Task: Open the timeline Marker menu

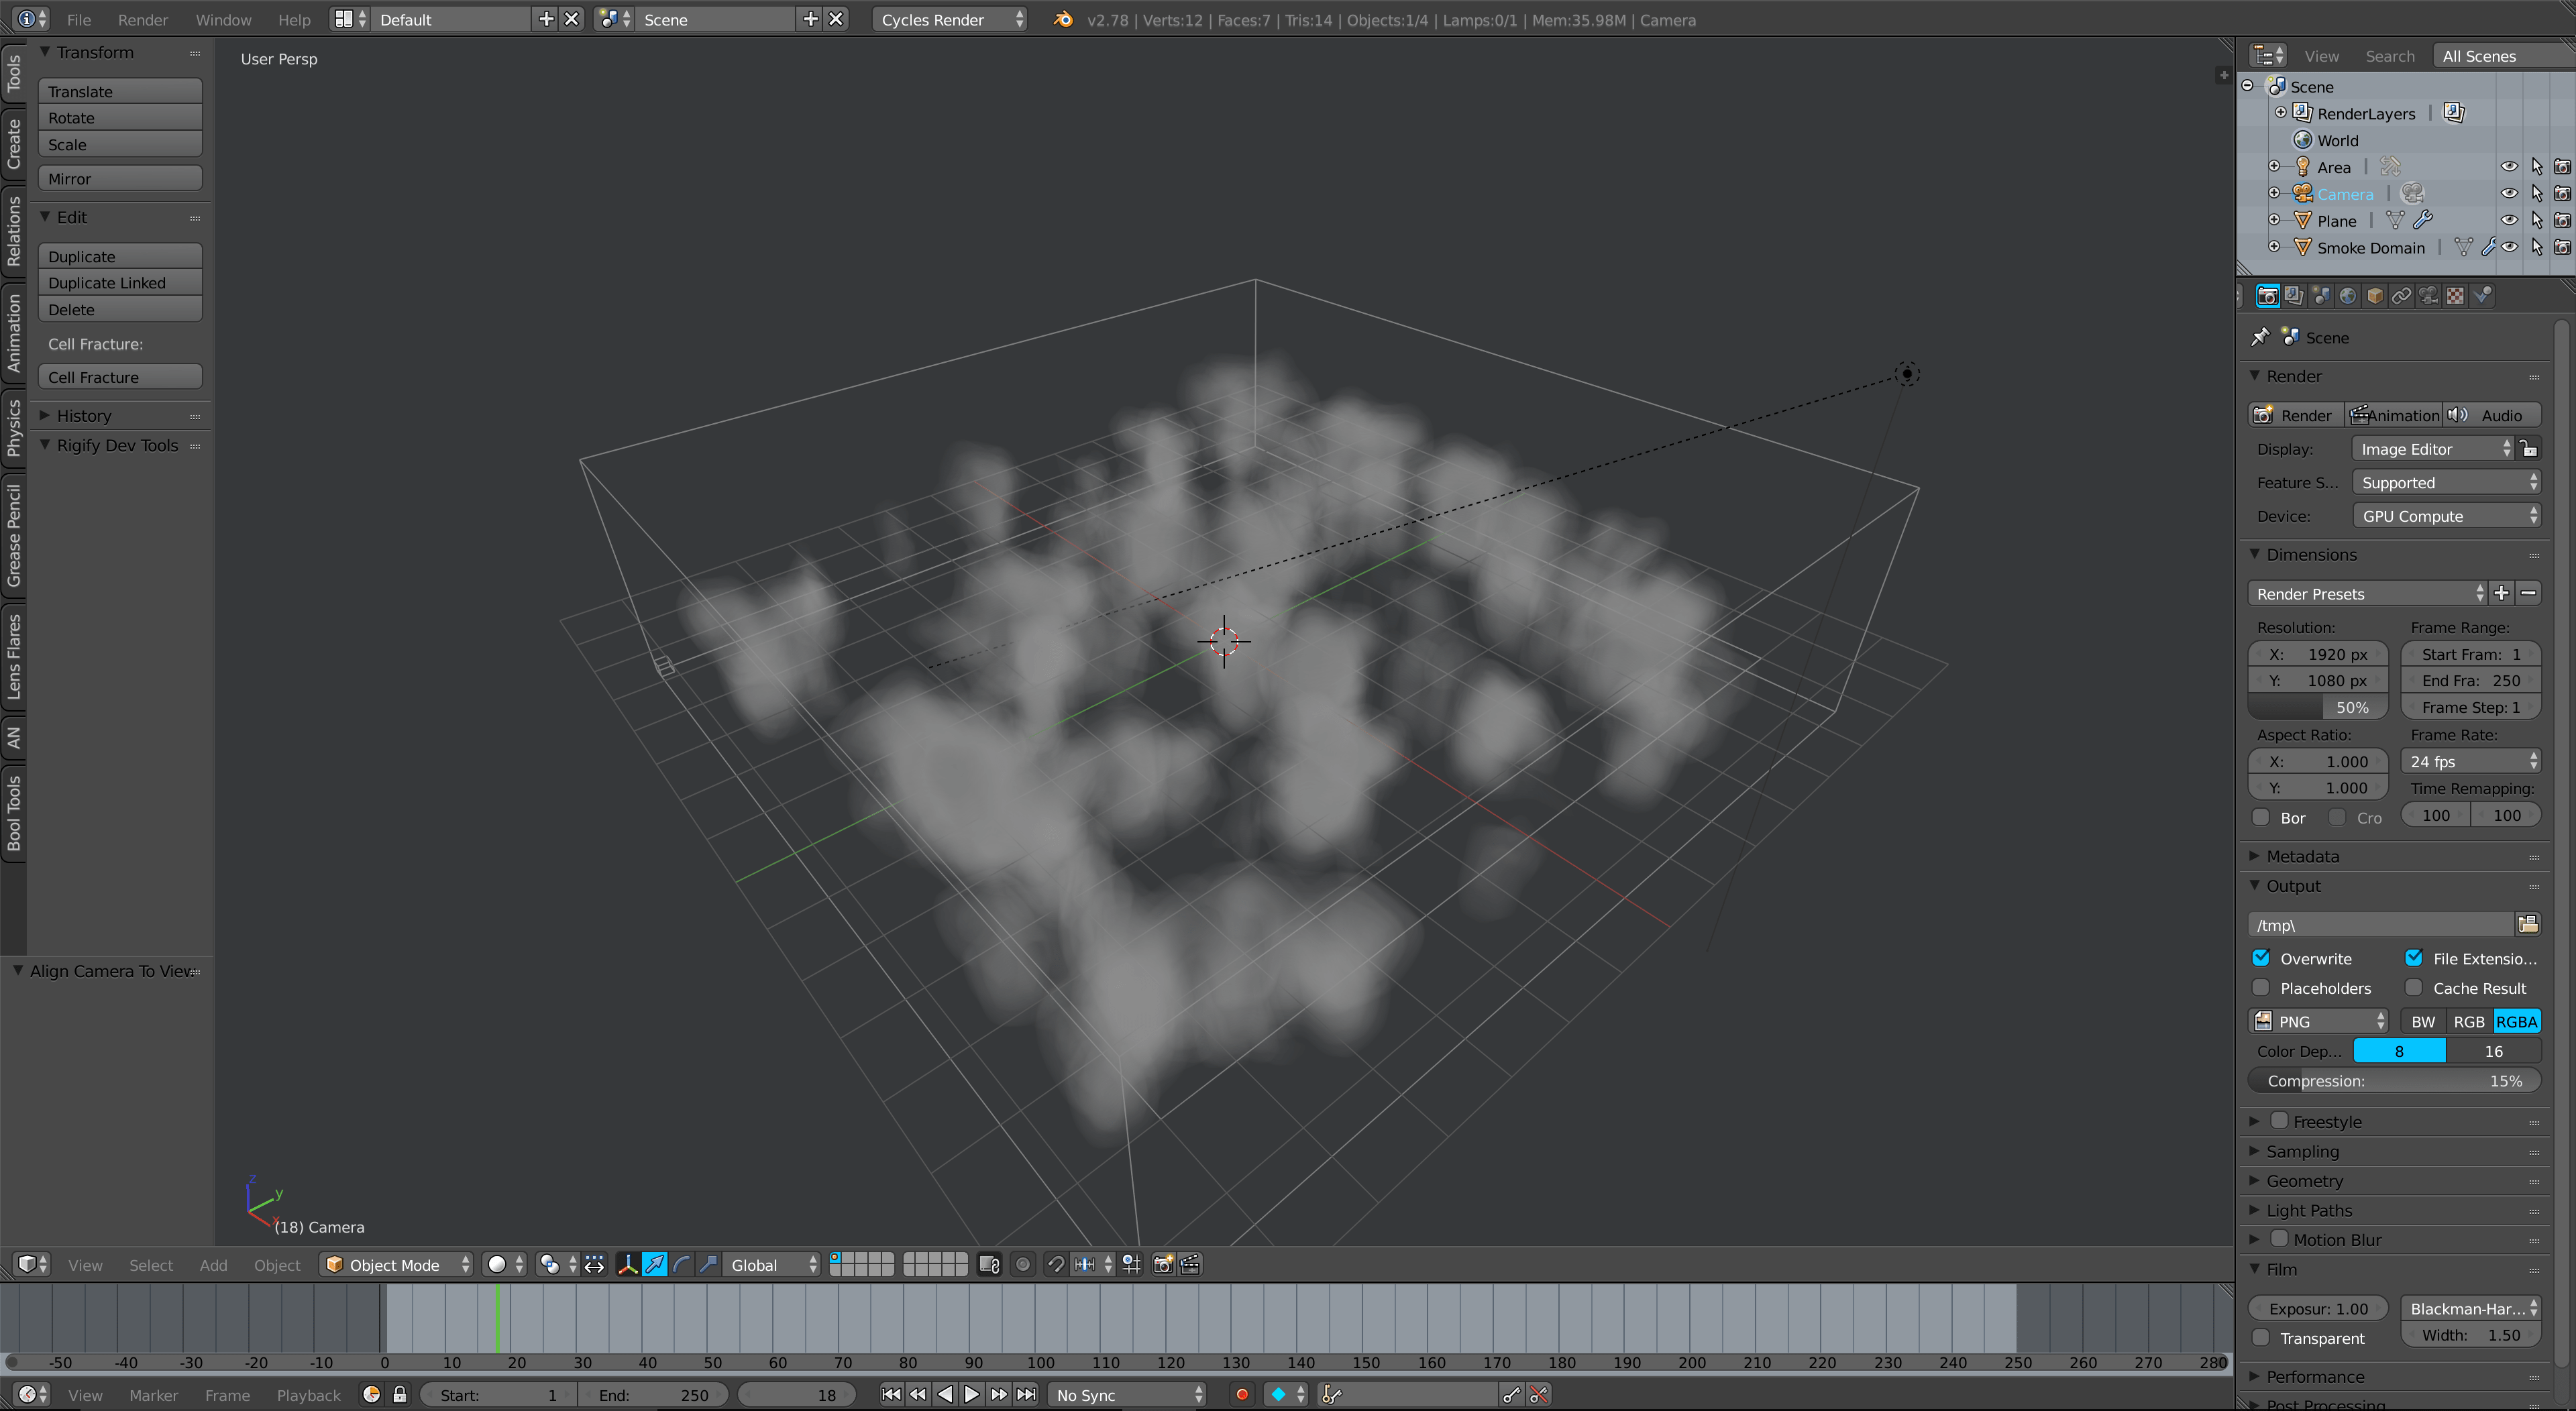Action: pos(153,1395)
